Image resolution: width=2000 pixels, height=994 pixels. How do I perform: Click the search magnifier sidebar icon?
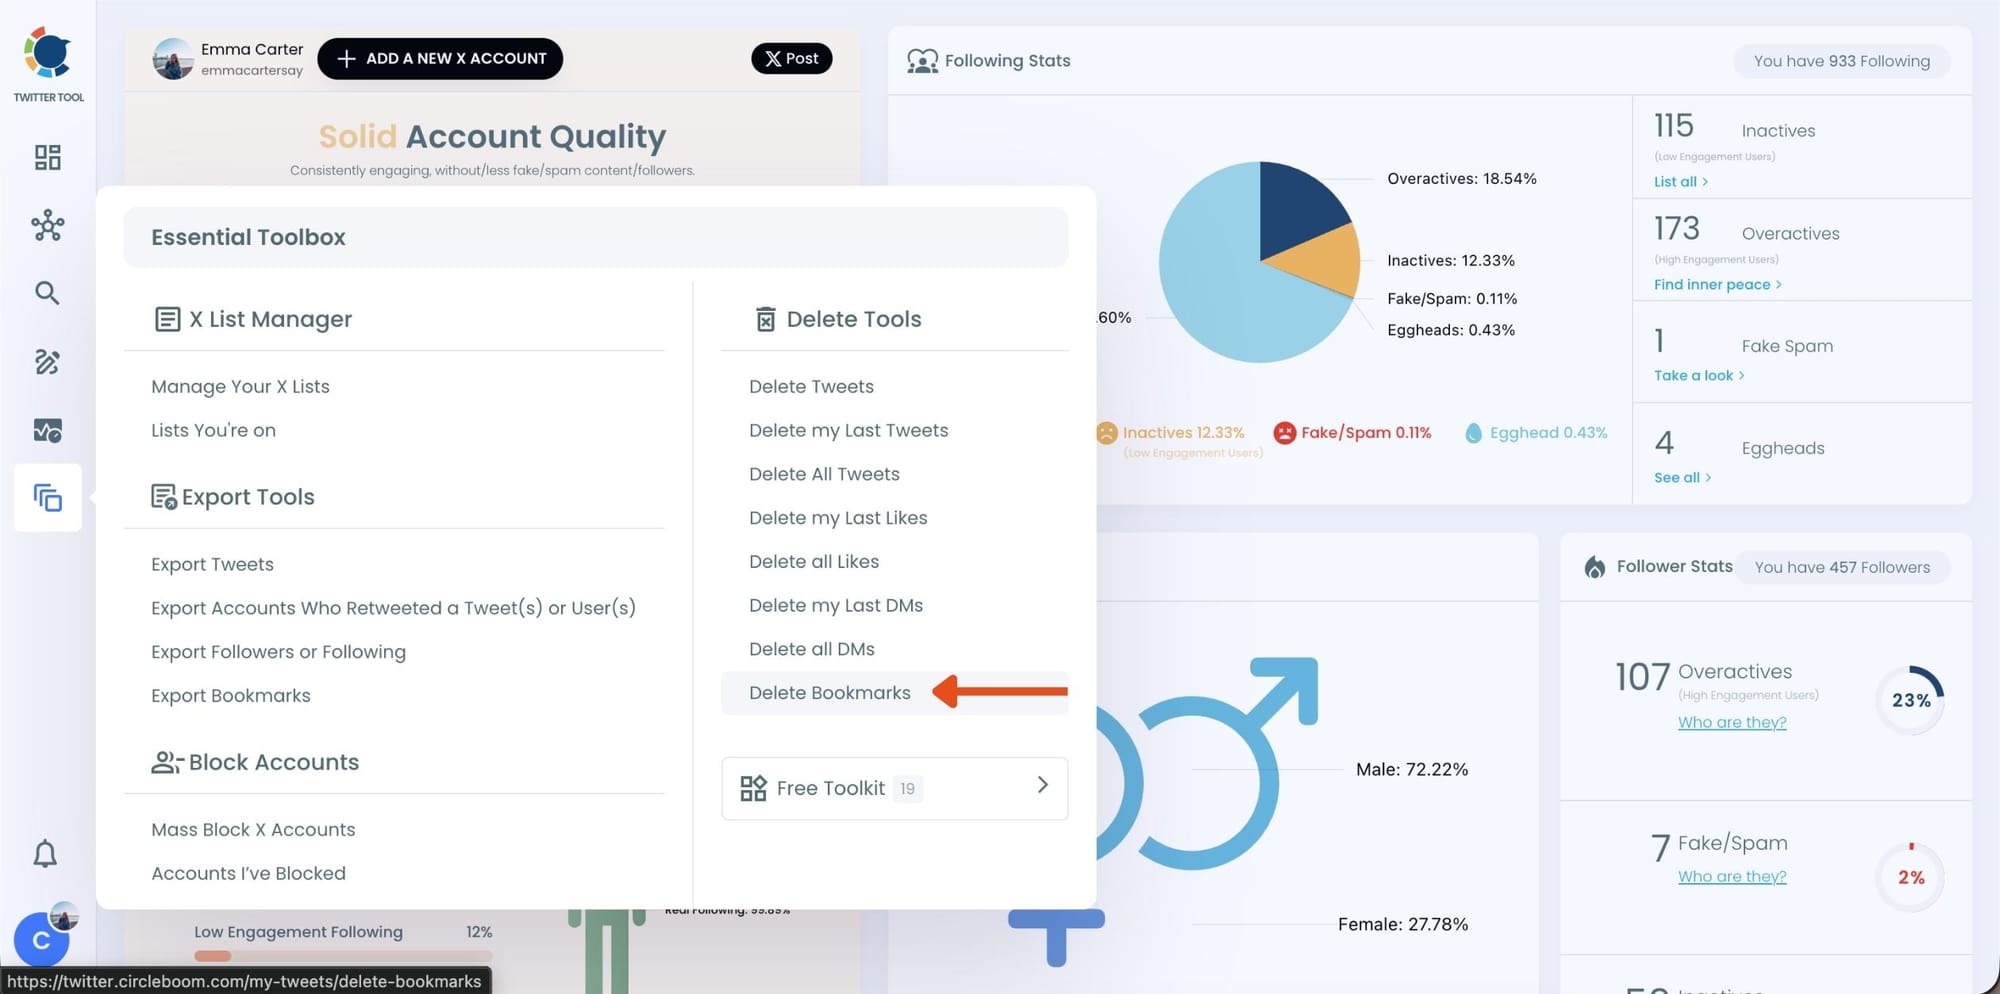click(48, 293)
